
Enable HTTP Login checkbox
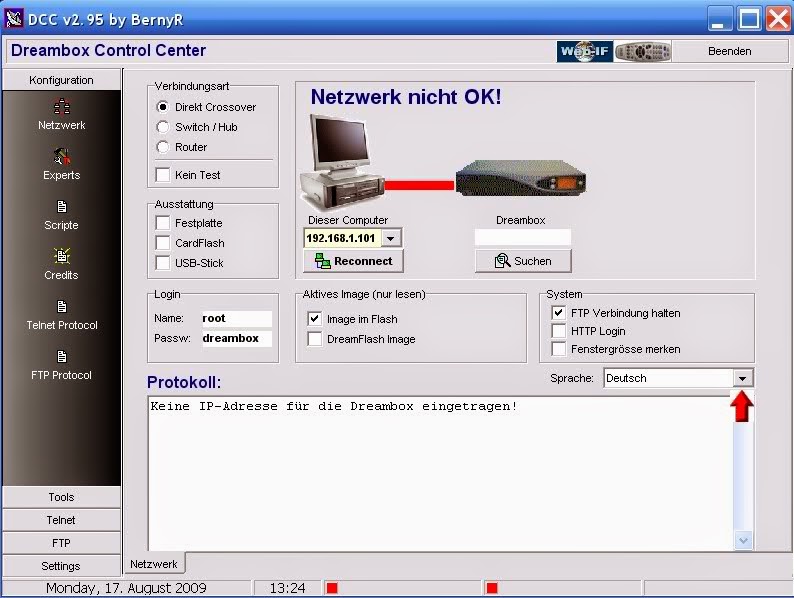point(559,331)
